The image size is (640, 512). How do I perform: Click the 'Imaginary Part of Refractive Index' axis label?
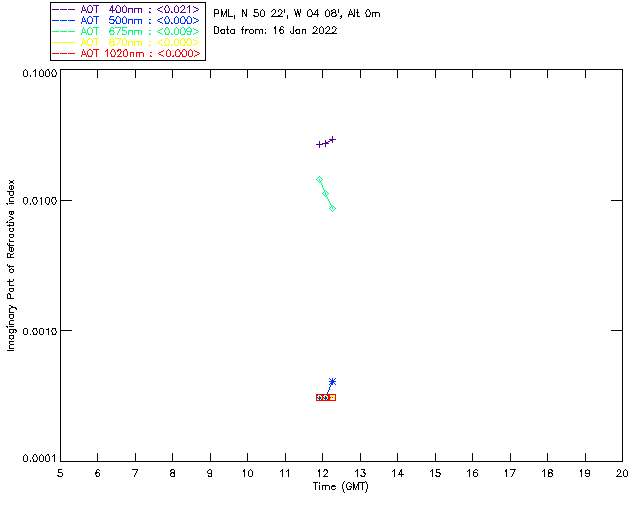tap(11, 265)
